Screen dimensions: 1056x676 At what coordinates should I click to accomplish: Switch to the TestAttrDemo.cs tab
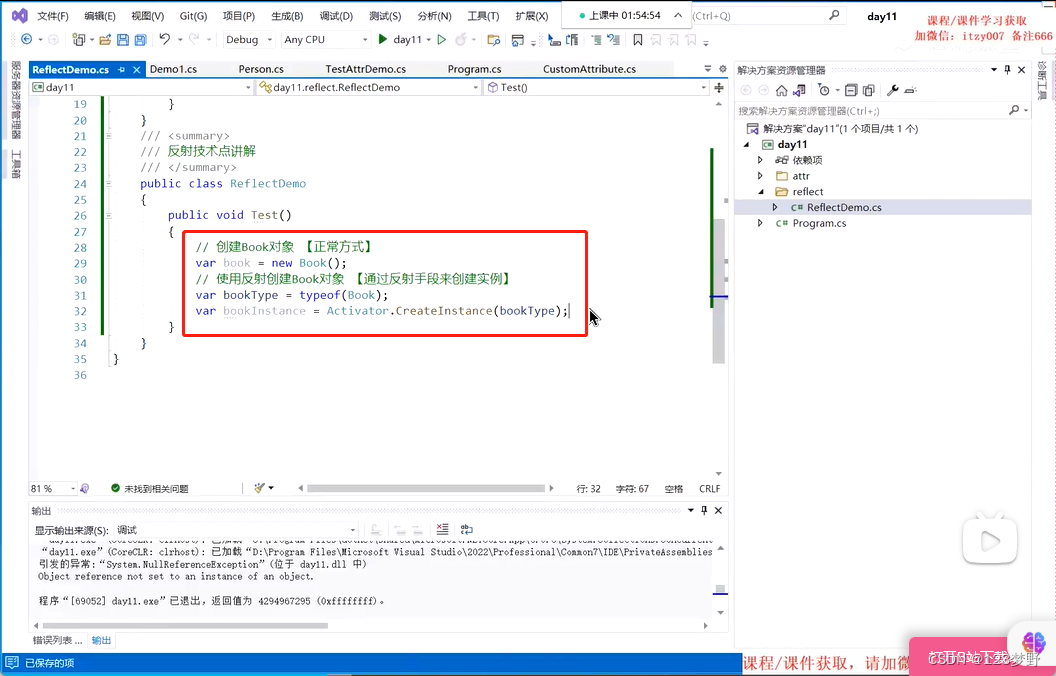pyautogui.click(x=365, y=69)
